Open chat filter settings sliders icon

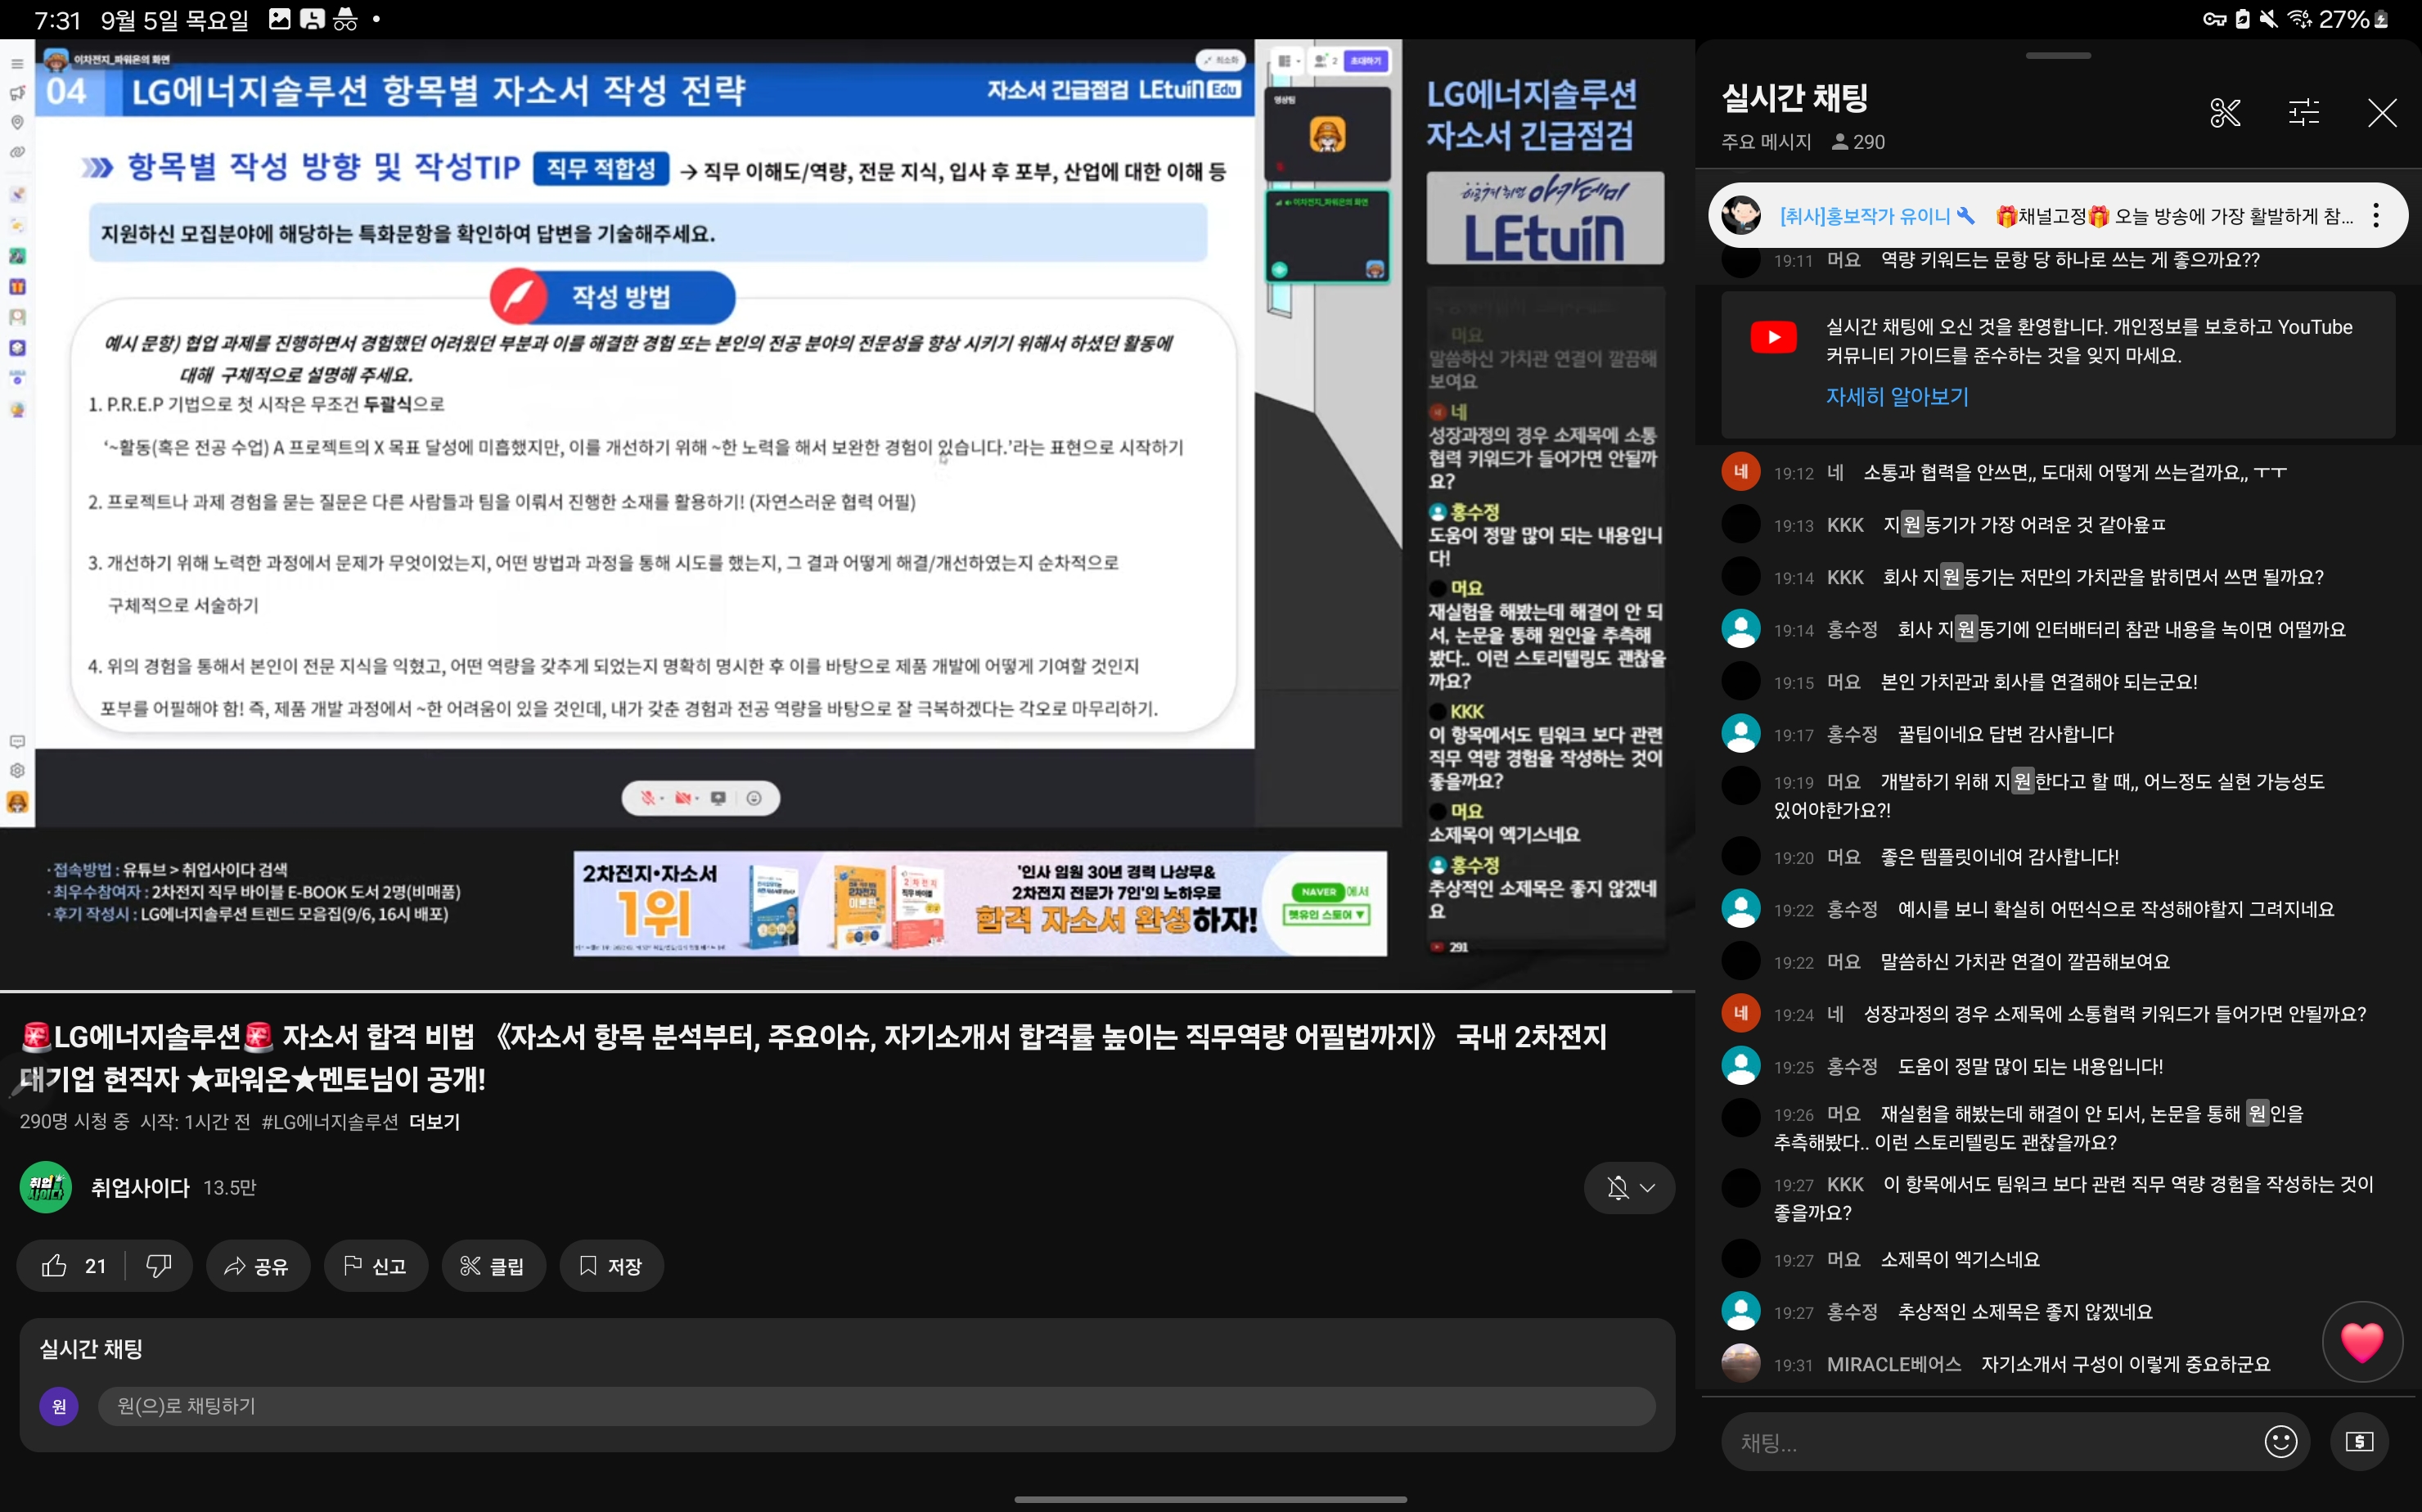(2303, 112)
